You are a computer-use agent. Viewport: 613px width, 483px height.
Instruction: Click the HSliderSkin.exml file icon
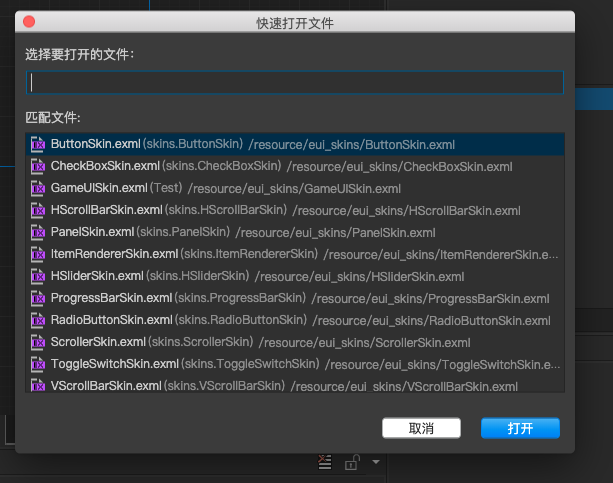click(38, 276)
